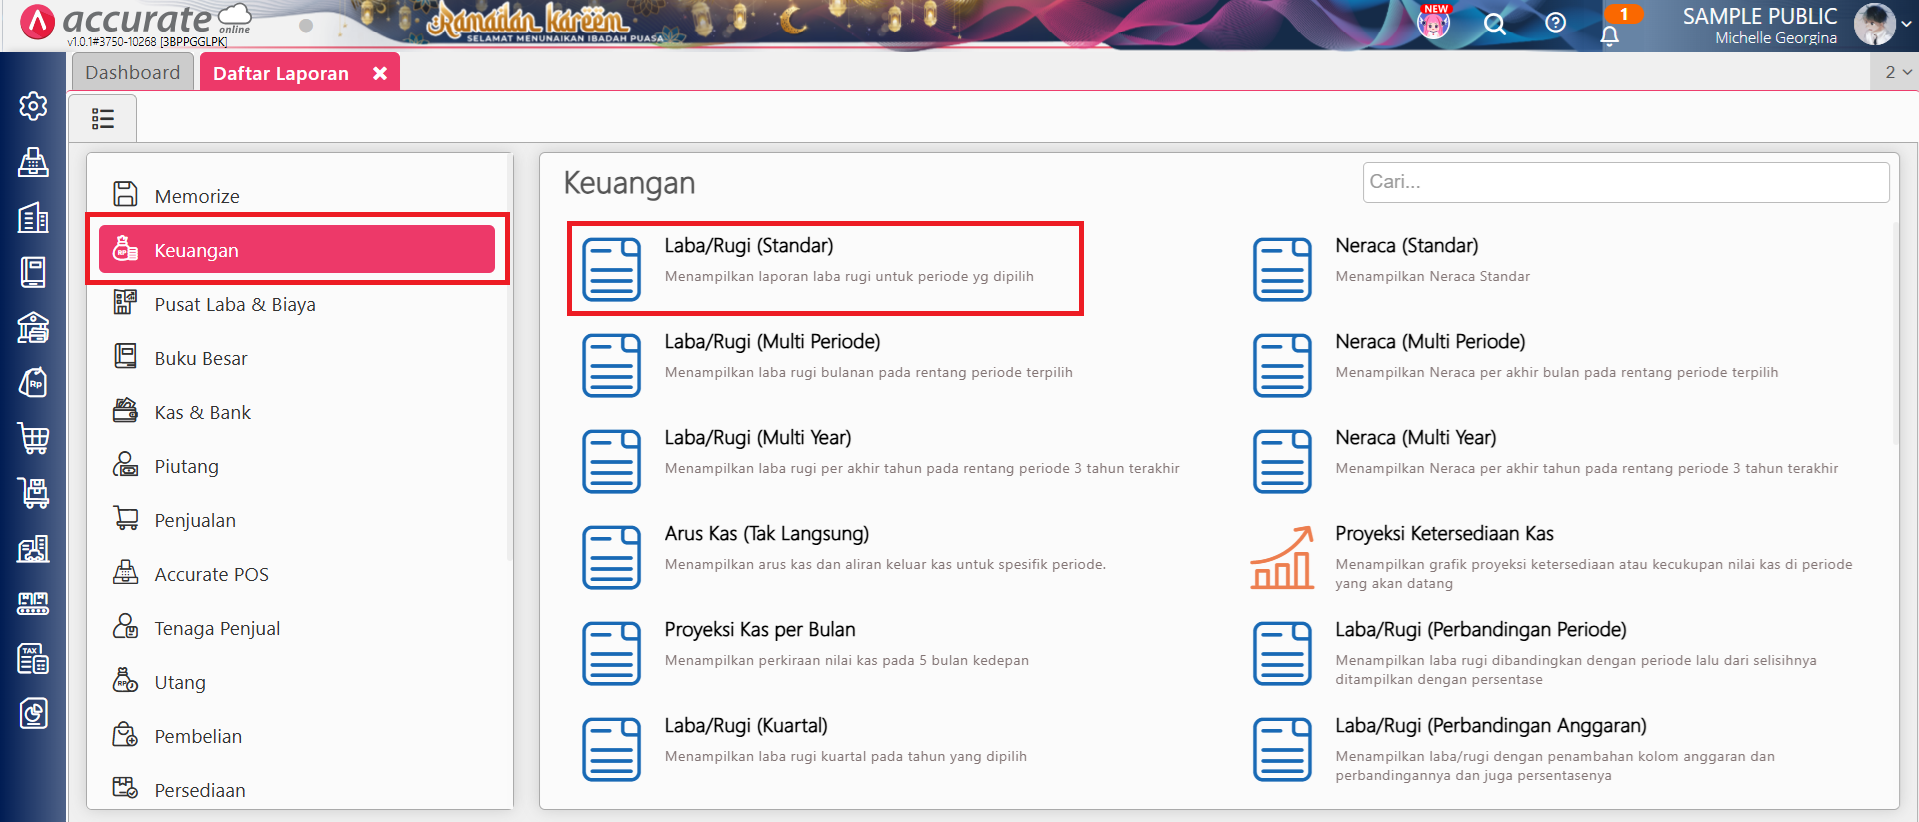Image resolution: width=1919 pixels, height=822 pixels.
Task: Open the cash register sidebar icon
Action: (x=33, y=162)
